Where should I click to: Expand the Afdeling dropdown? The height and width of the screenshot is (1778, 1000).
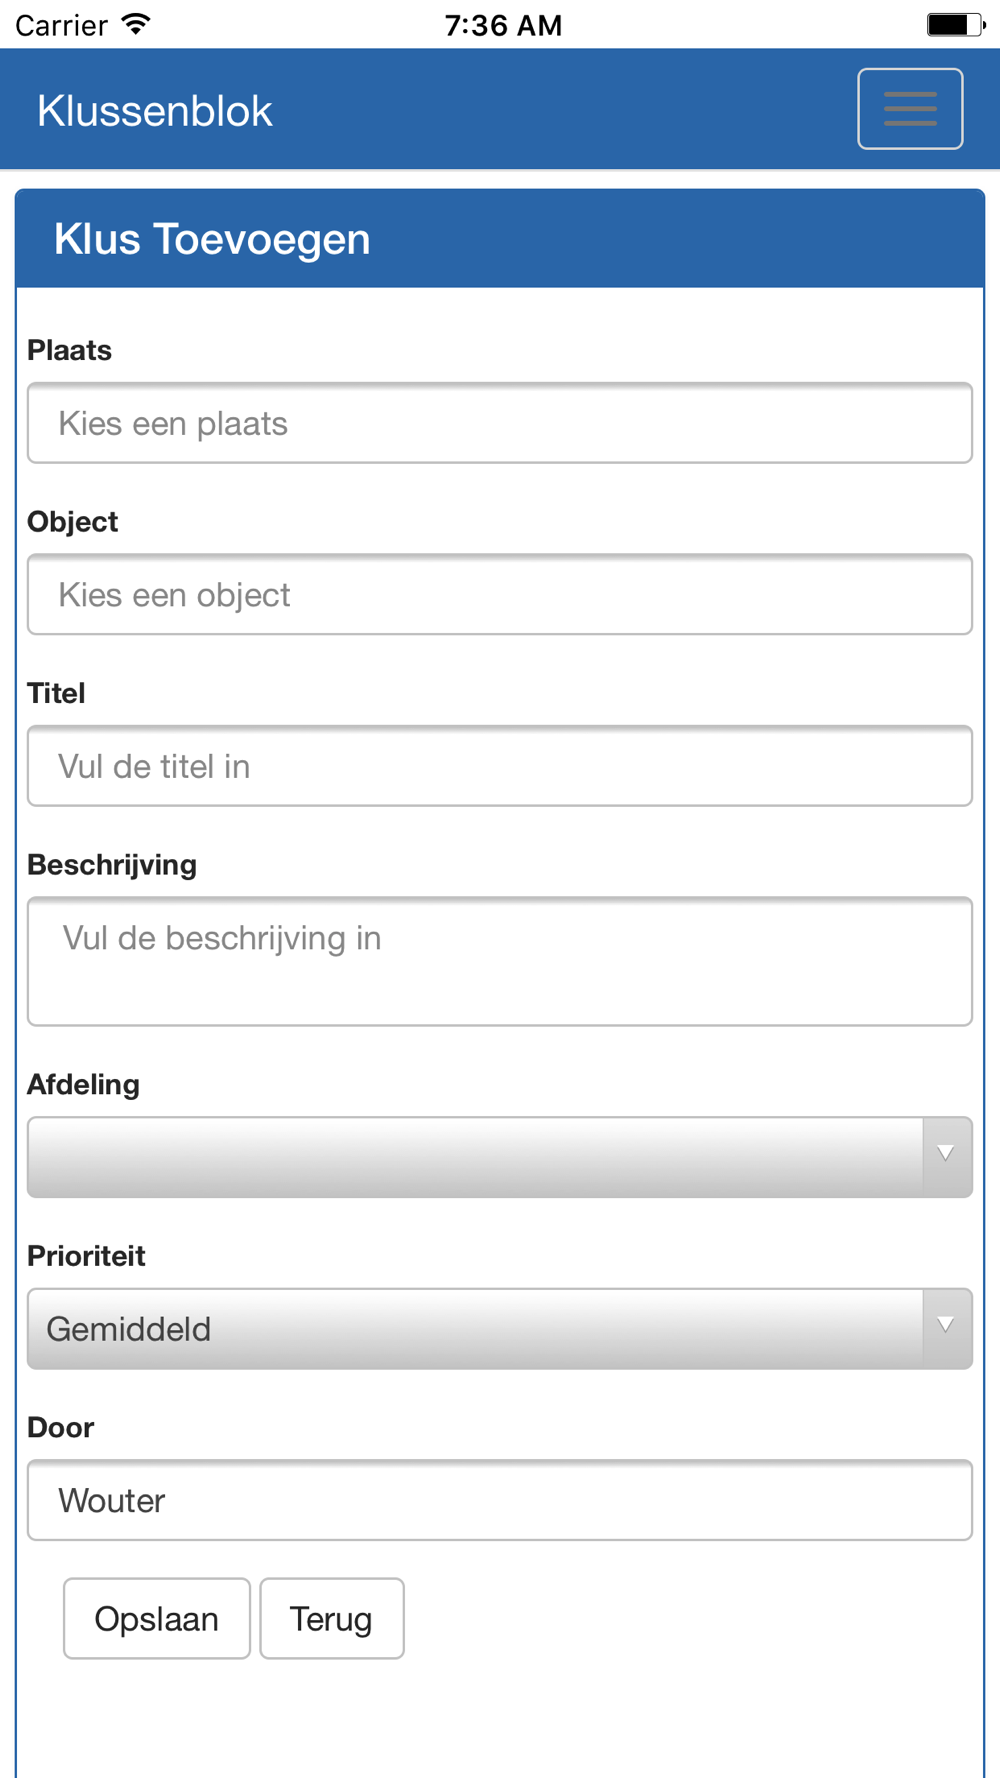tap(500, 1157)
